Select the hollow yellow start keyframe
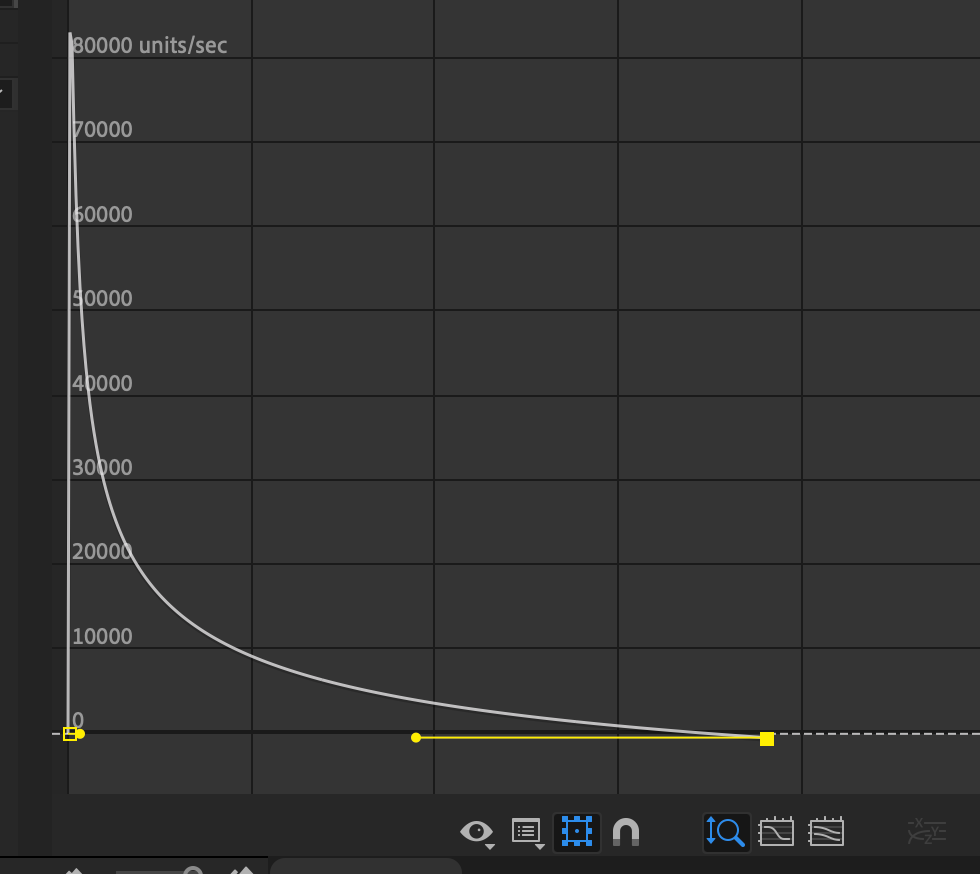The image size is (980, 874). pyautogui.click(x=70, y=734)
